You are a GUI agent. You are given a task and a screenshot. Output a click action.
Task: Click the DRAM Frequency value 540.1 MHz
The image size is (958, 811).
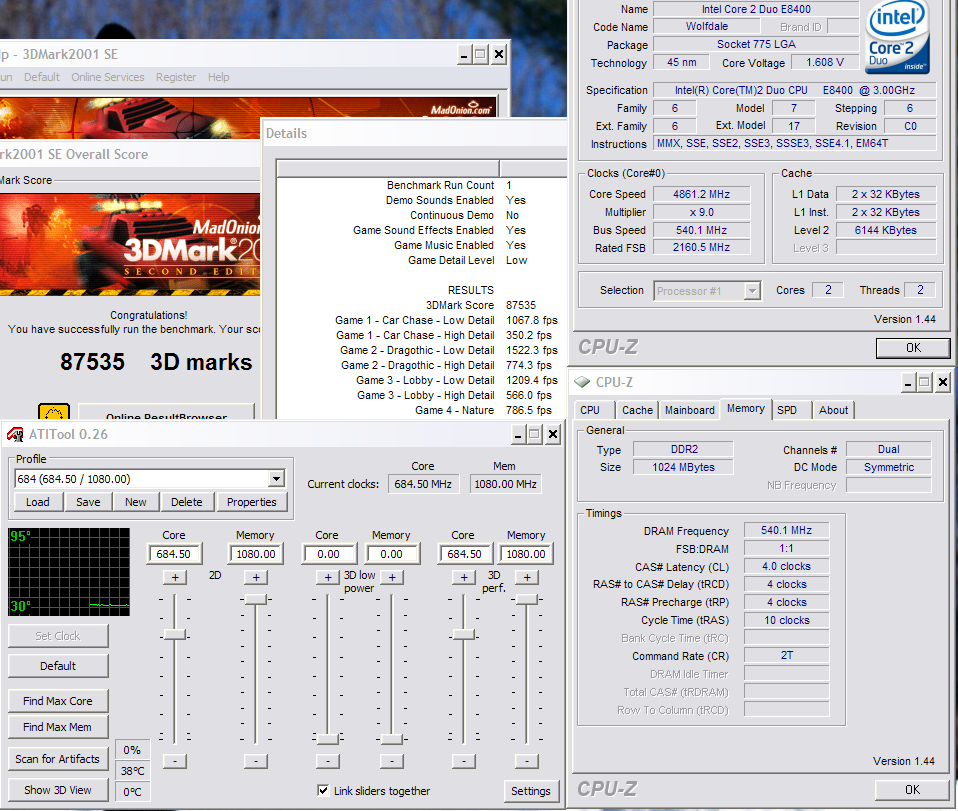(786, 530)
